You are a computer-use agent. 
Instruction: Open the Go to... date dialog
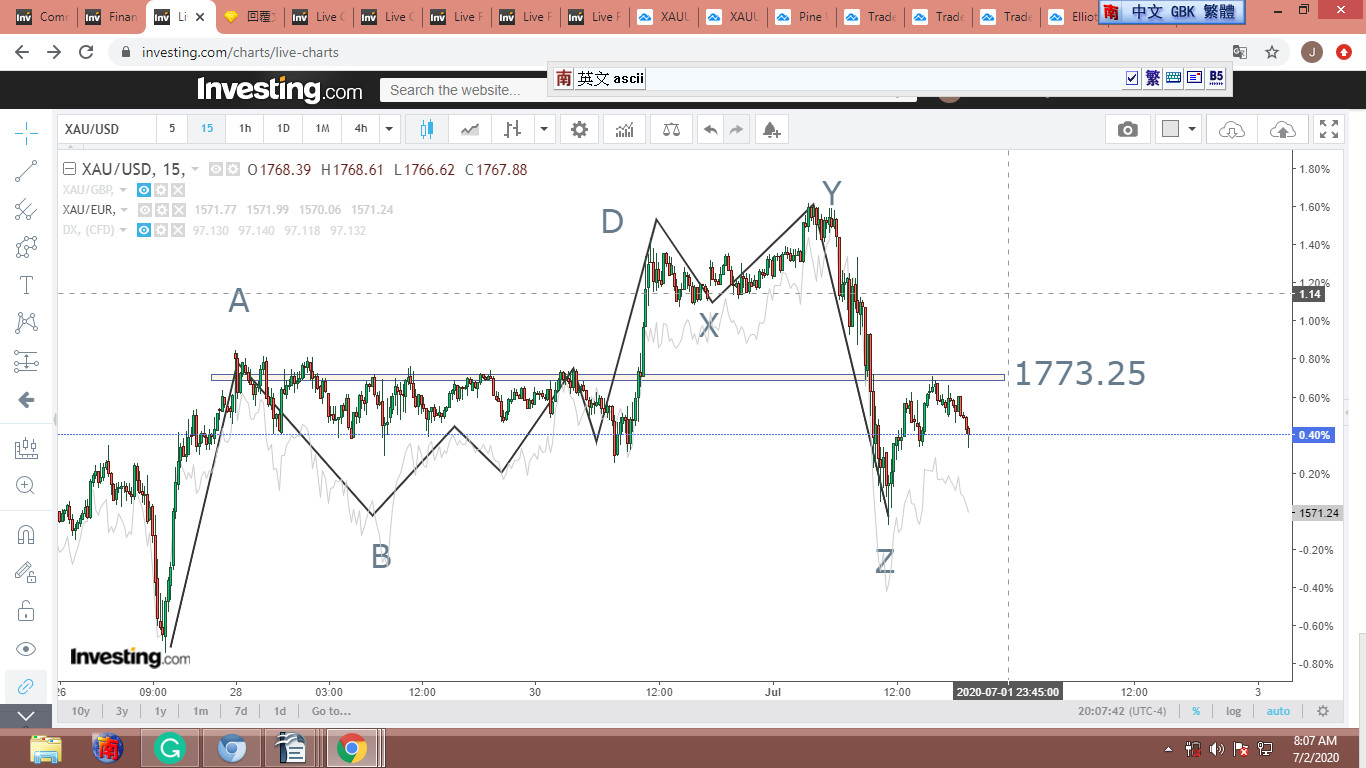tap(331, 711)
